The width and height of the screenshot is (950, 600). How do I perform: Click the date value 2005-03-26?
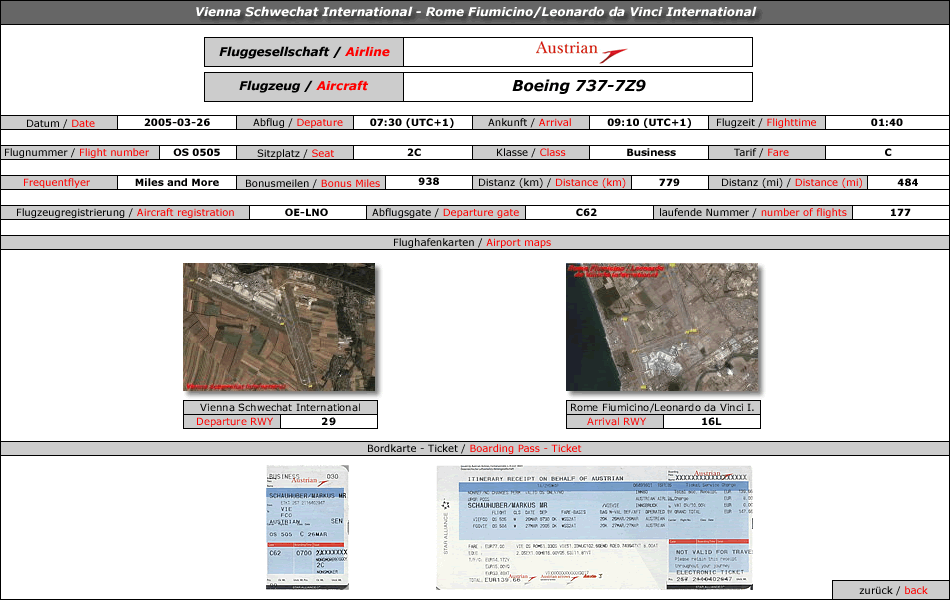[x=177, y=122]
